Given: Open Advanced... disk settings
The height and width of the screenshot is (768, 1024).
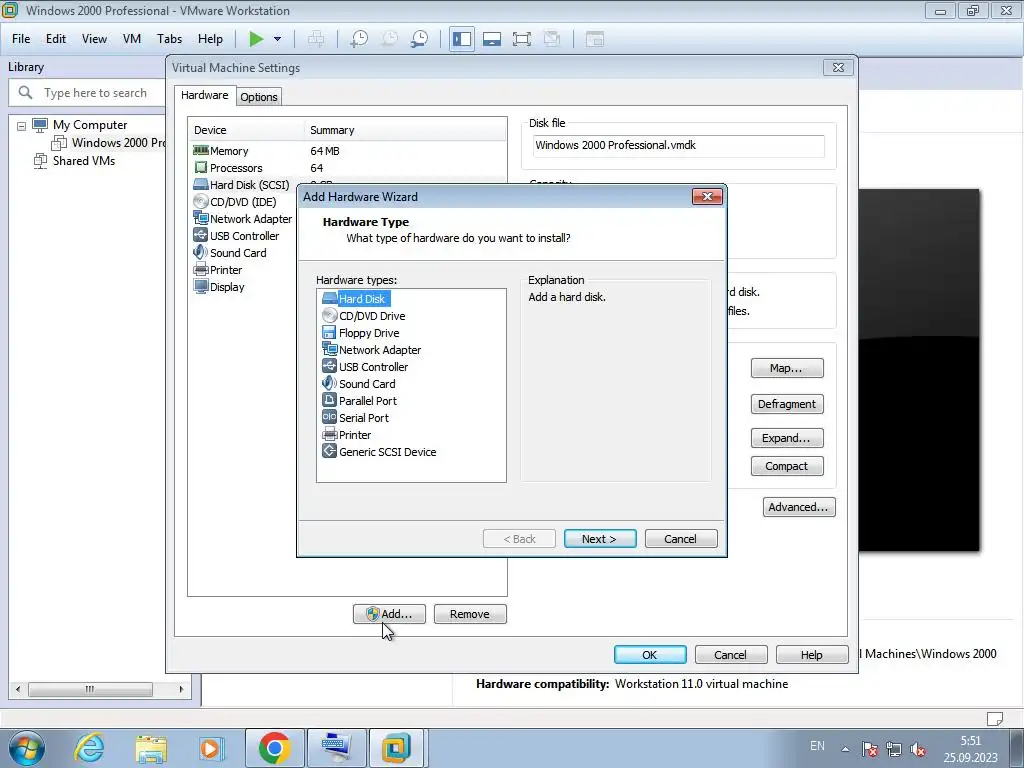Looking at the screenshot, I should (799, 507).
